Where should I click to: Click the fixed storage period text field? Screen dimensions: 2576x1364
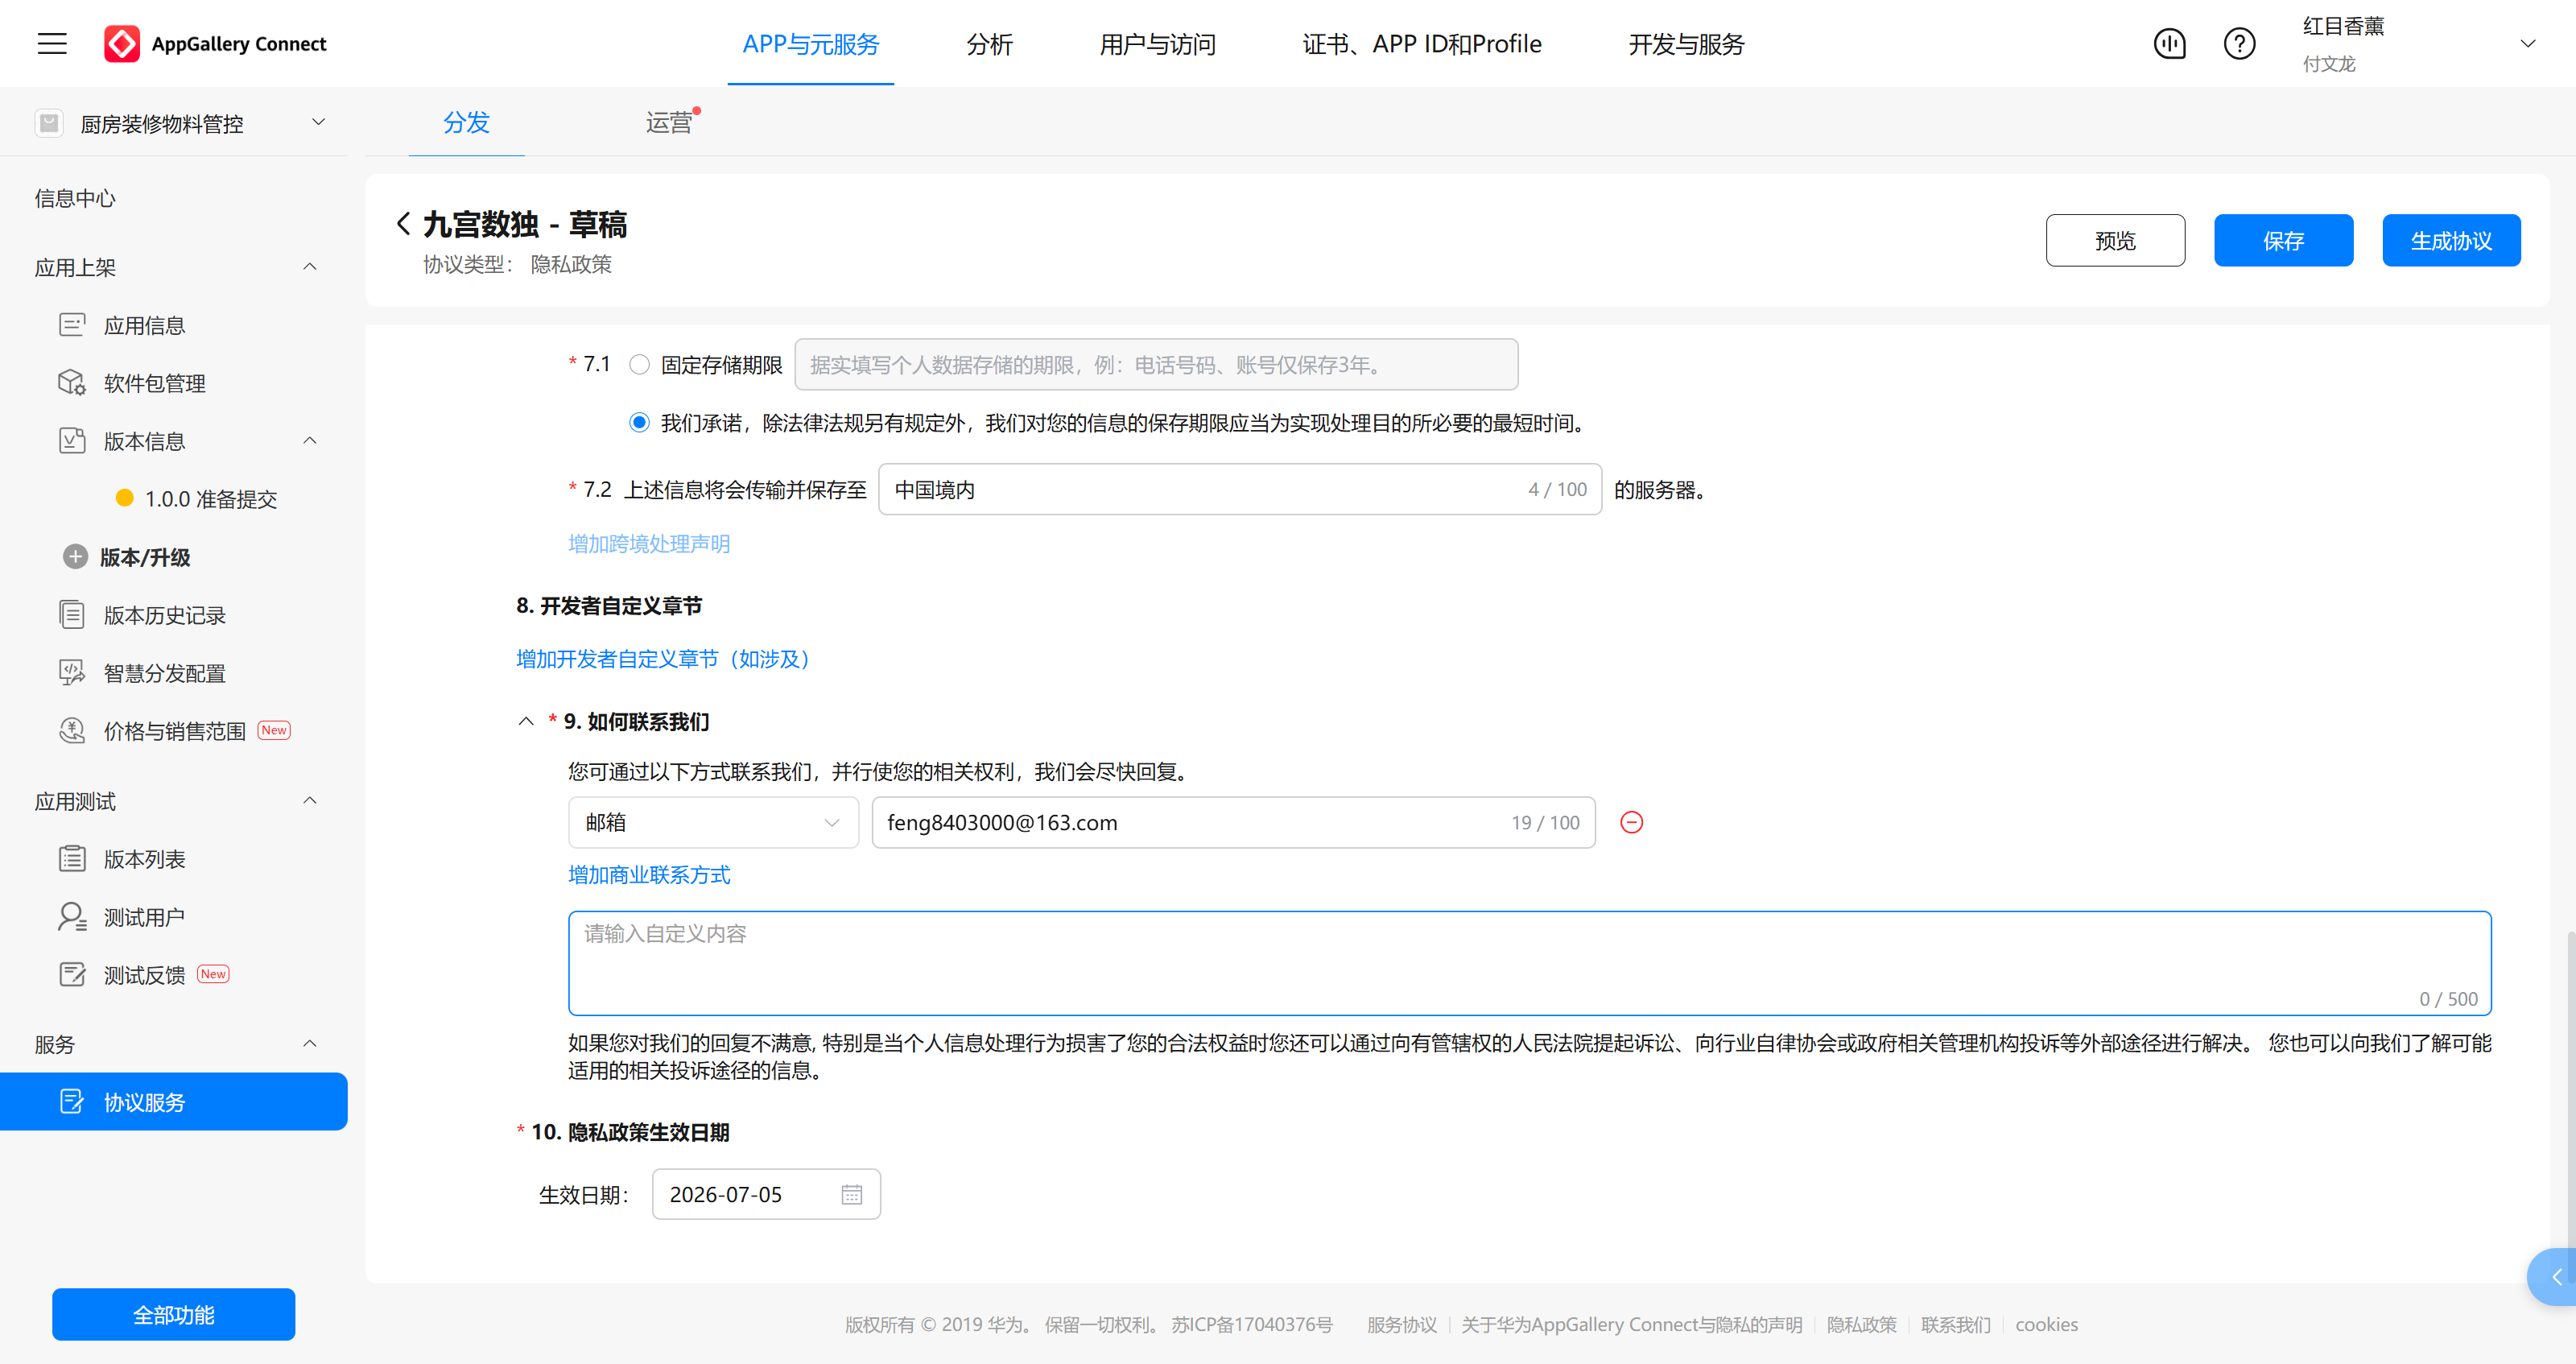(x=1156, y=365)
